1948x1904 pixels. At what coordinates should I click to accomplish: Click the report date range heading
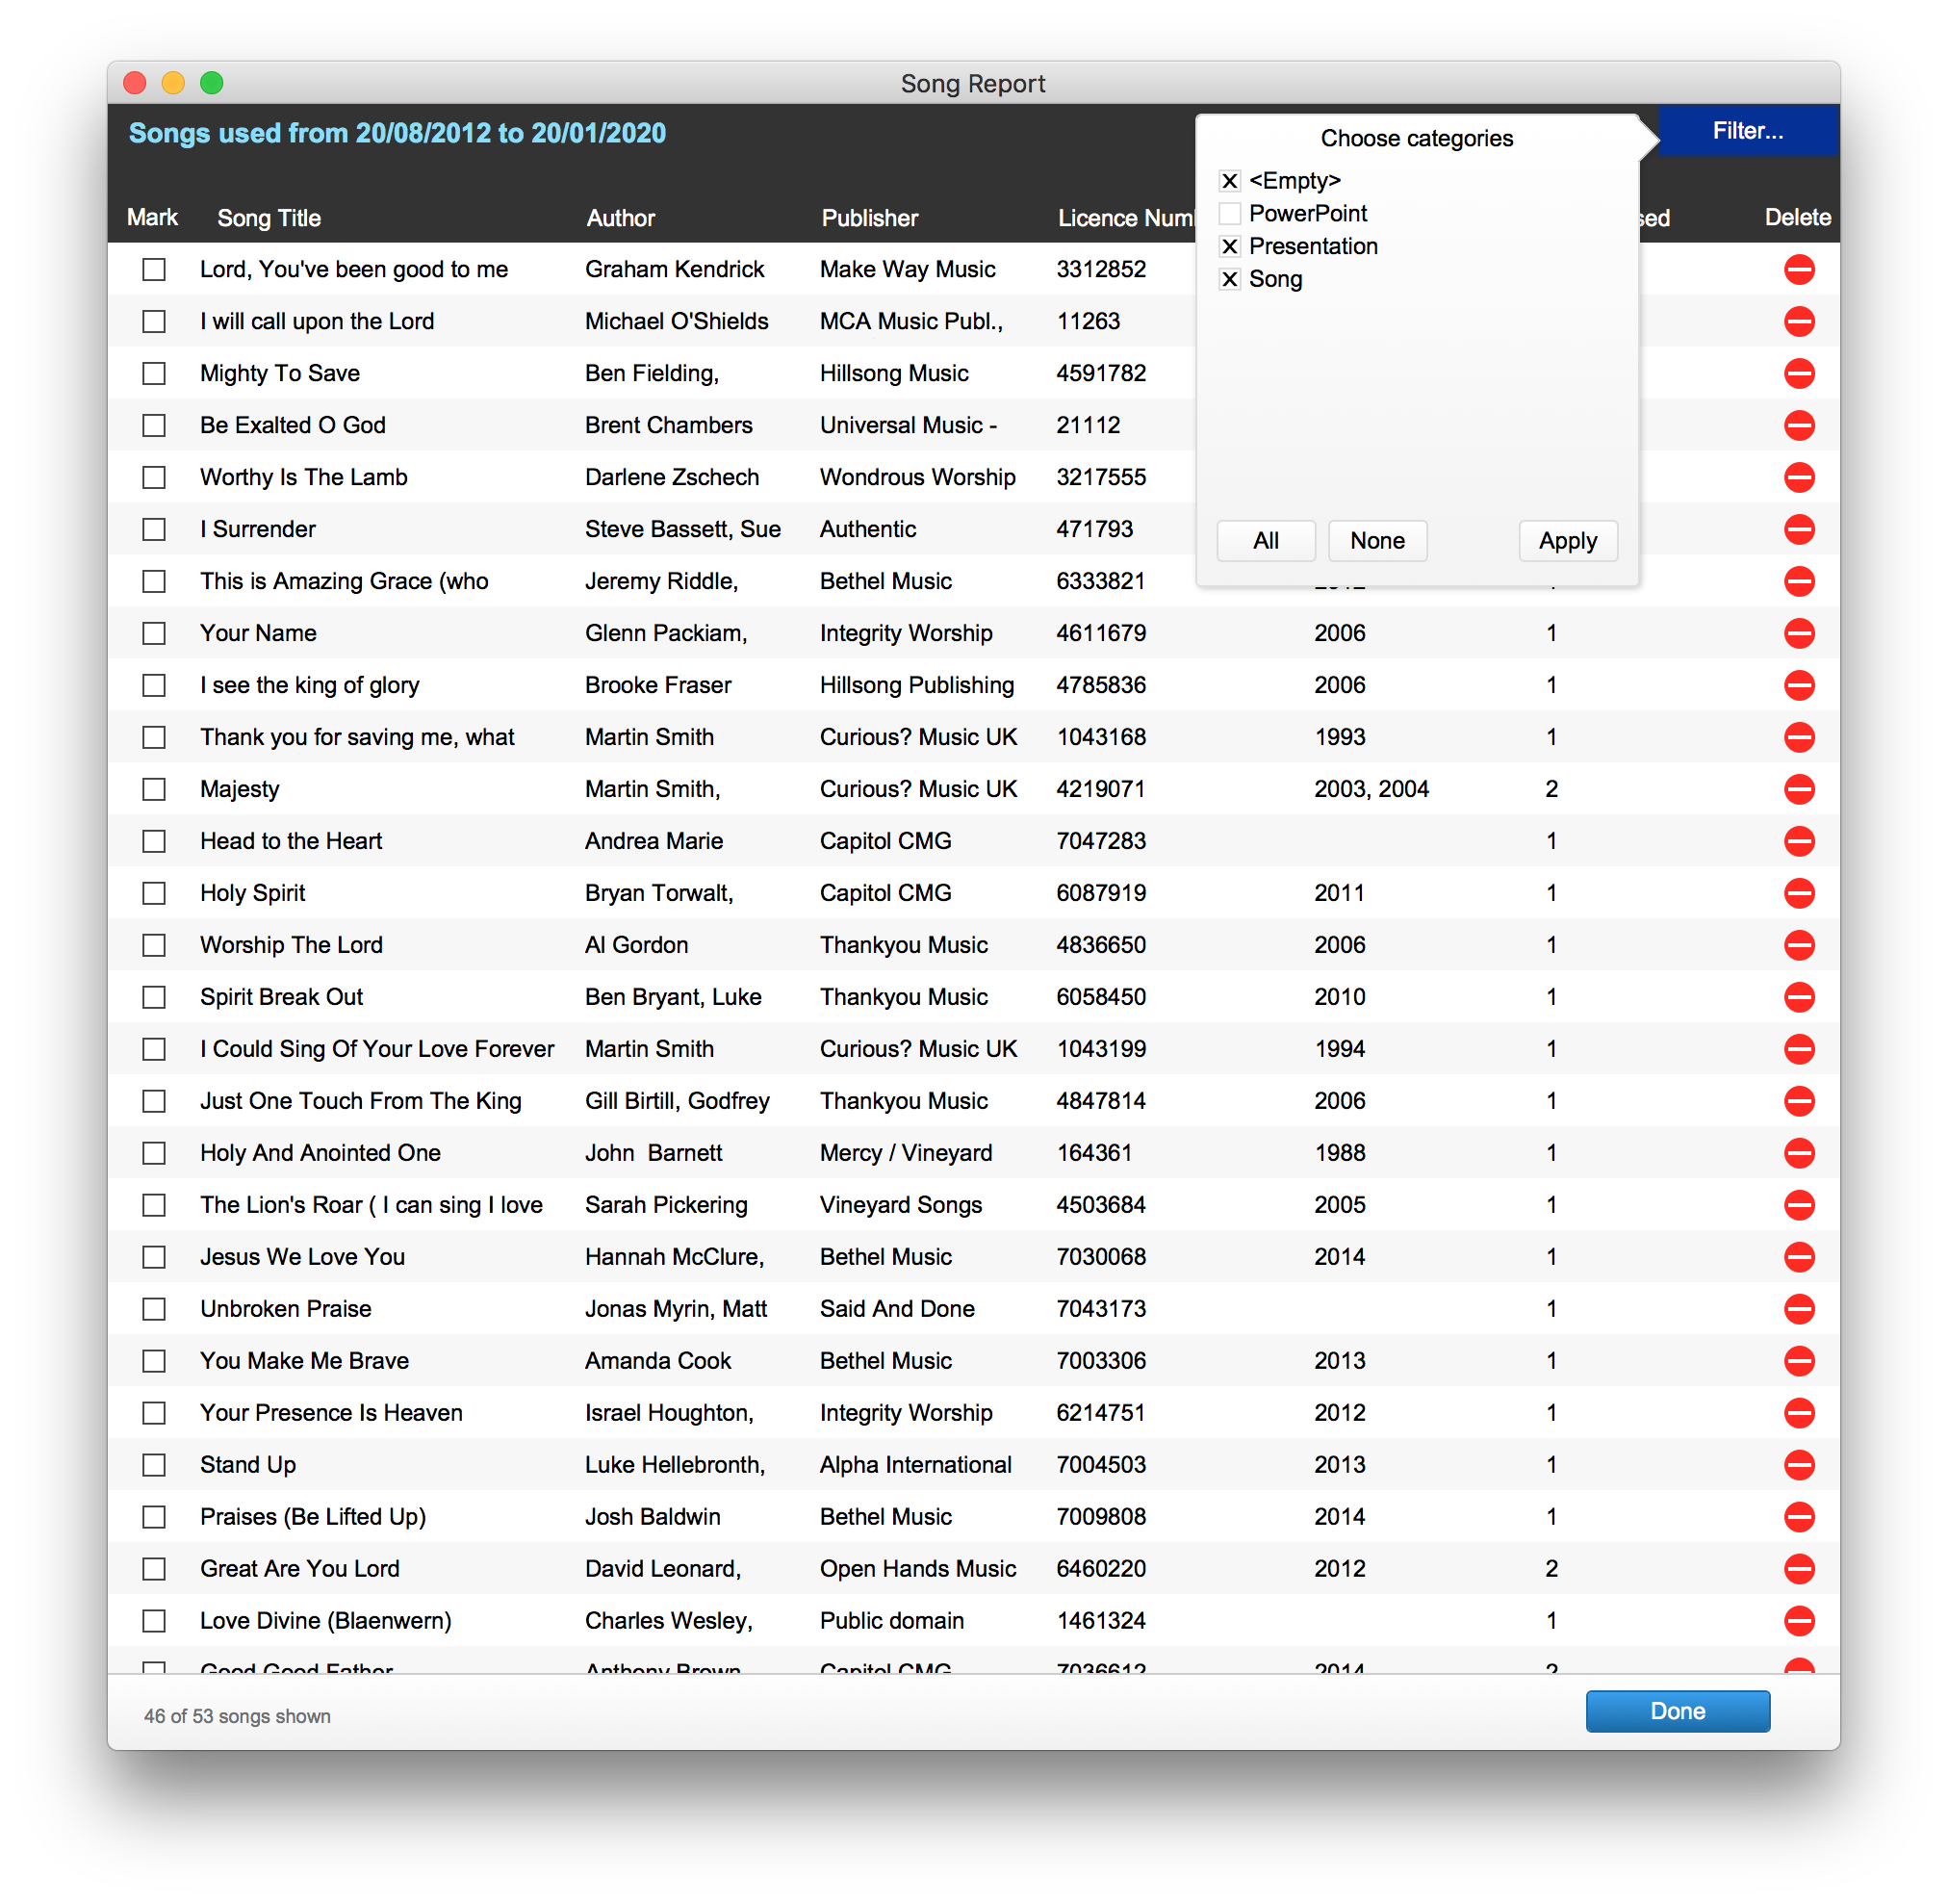(x=397, y=133)
